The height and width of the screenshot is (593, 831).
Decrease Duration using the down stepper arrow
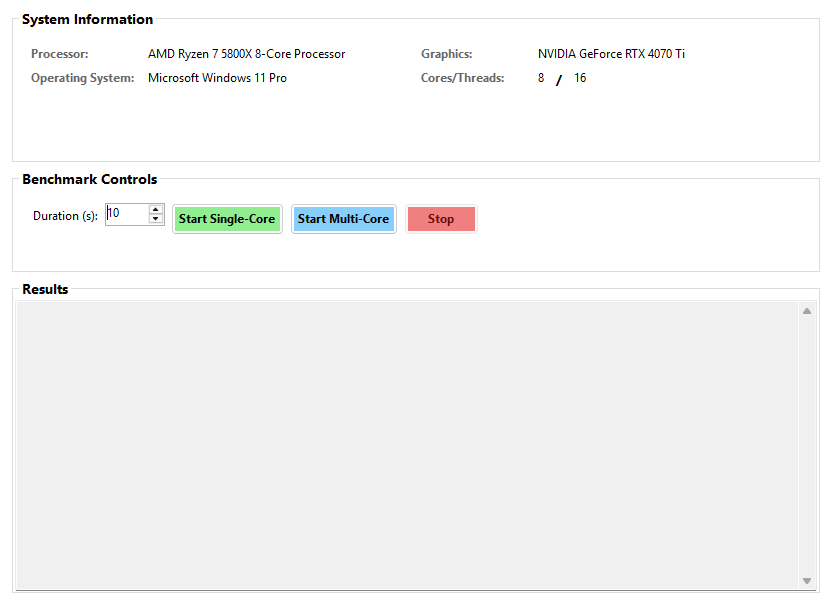point(155,218)
